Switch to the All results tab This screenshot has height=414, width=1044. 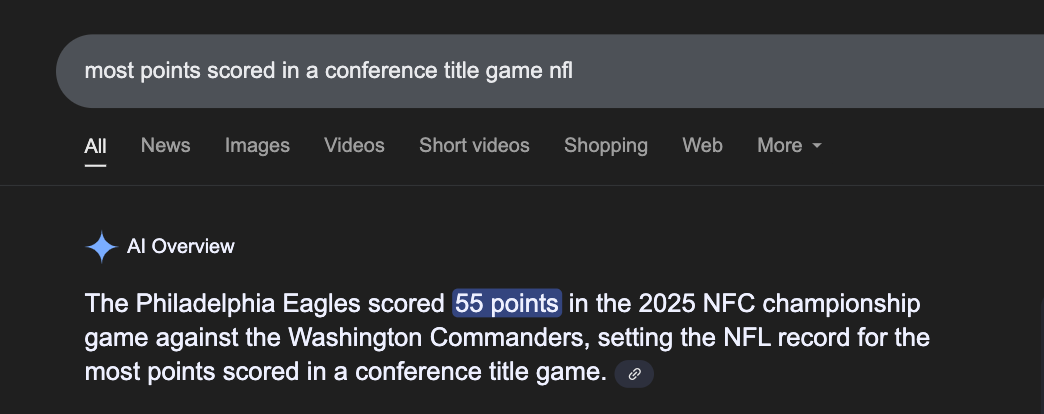[95, 146]
